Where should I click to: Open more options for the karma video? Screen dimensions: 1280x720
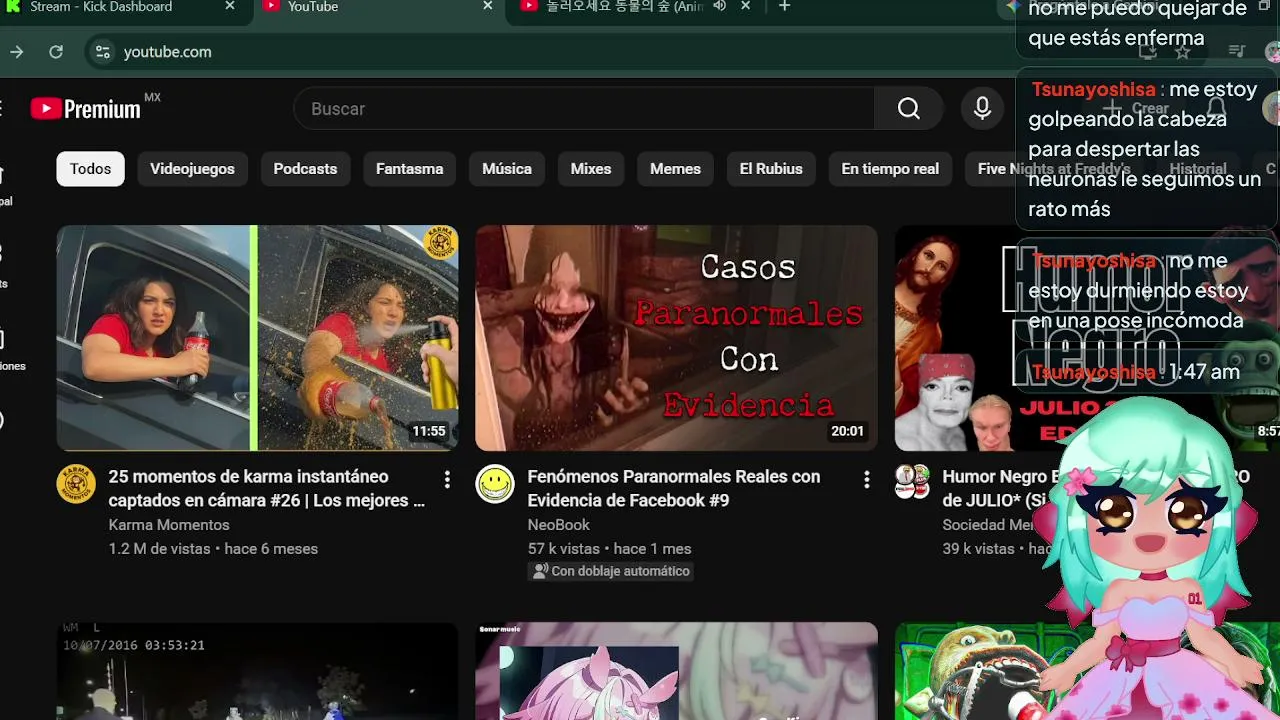click(447, 480)
